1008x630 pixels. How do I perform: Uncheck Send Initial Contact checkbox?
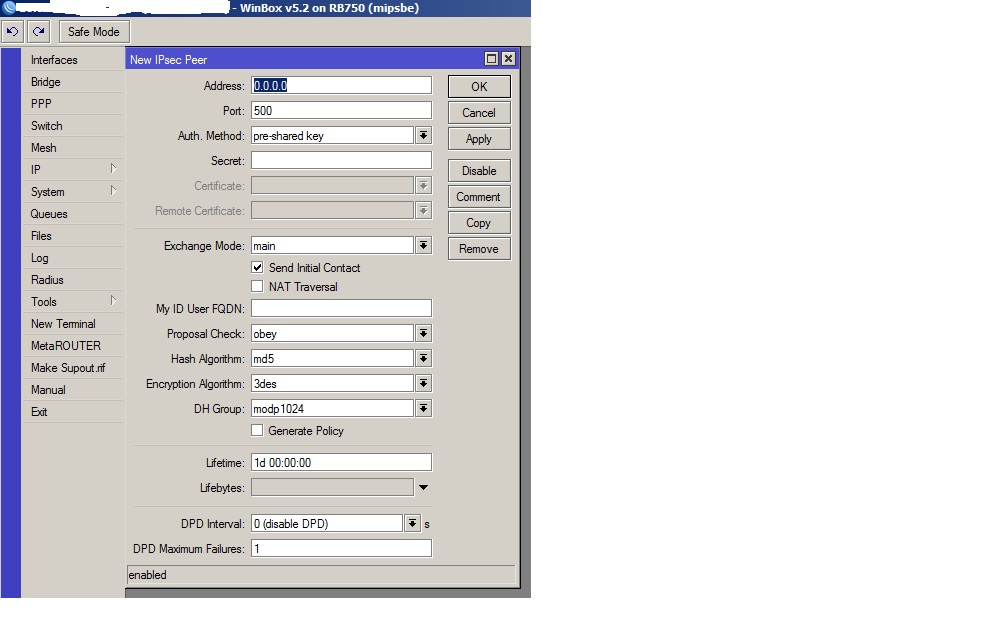257,267
